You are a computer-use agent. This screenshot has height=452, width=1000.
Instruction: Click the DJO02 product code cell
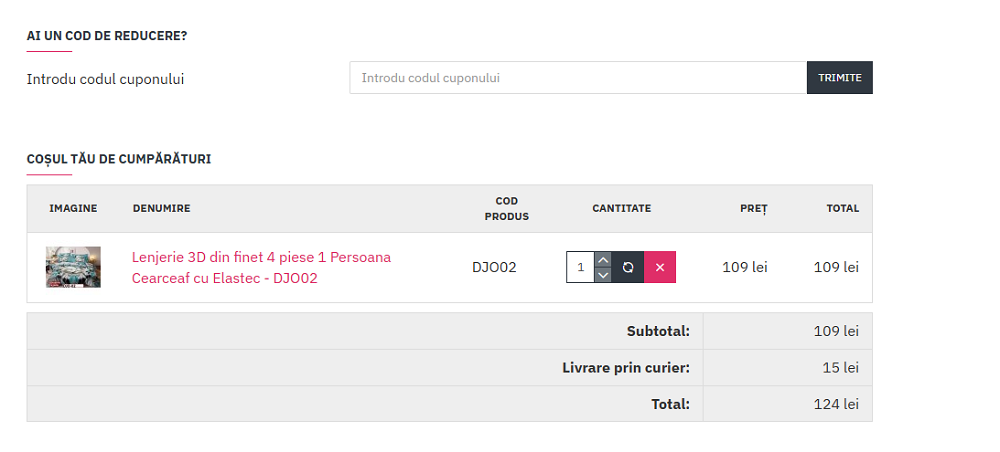click(494, 267)
